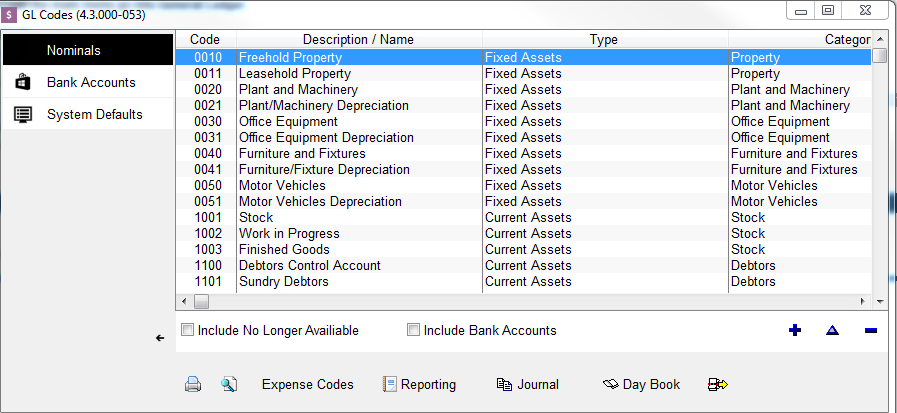Click the yellow arrow exit icon
The image size is (897, 413).
[717, 384]
